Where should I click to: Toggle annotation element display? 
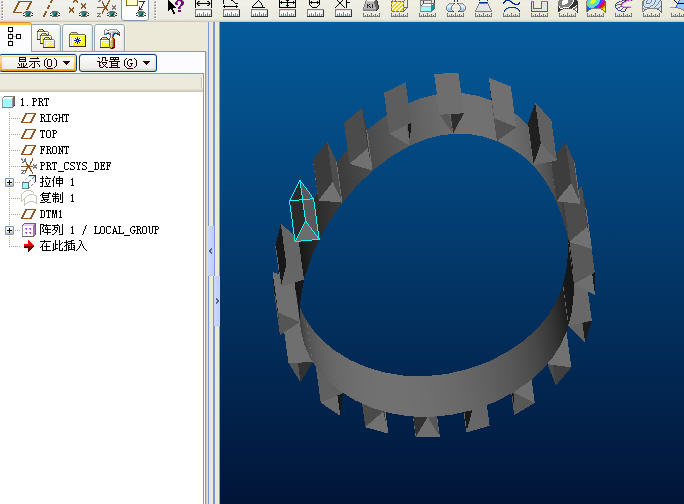135,9
